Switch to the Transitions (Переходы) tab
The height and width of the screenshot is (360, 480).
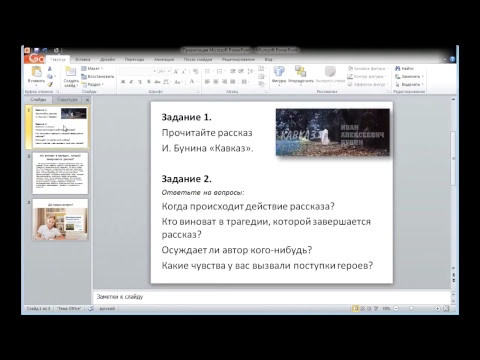point(134,59)
